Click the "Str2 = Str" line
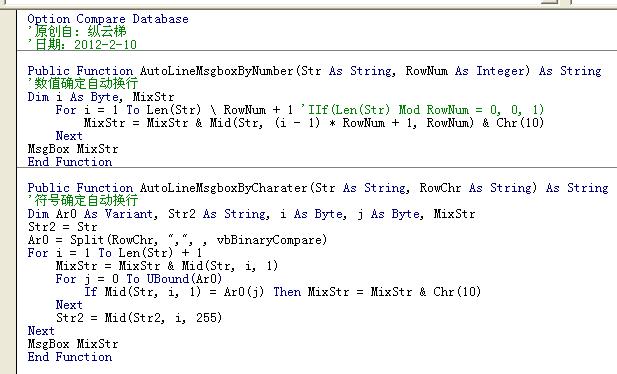This screenshot has height=374, width=617. [62, 227]
